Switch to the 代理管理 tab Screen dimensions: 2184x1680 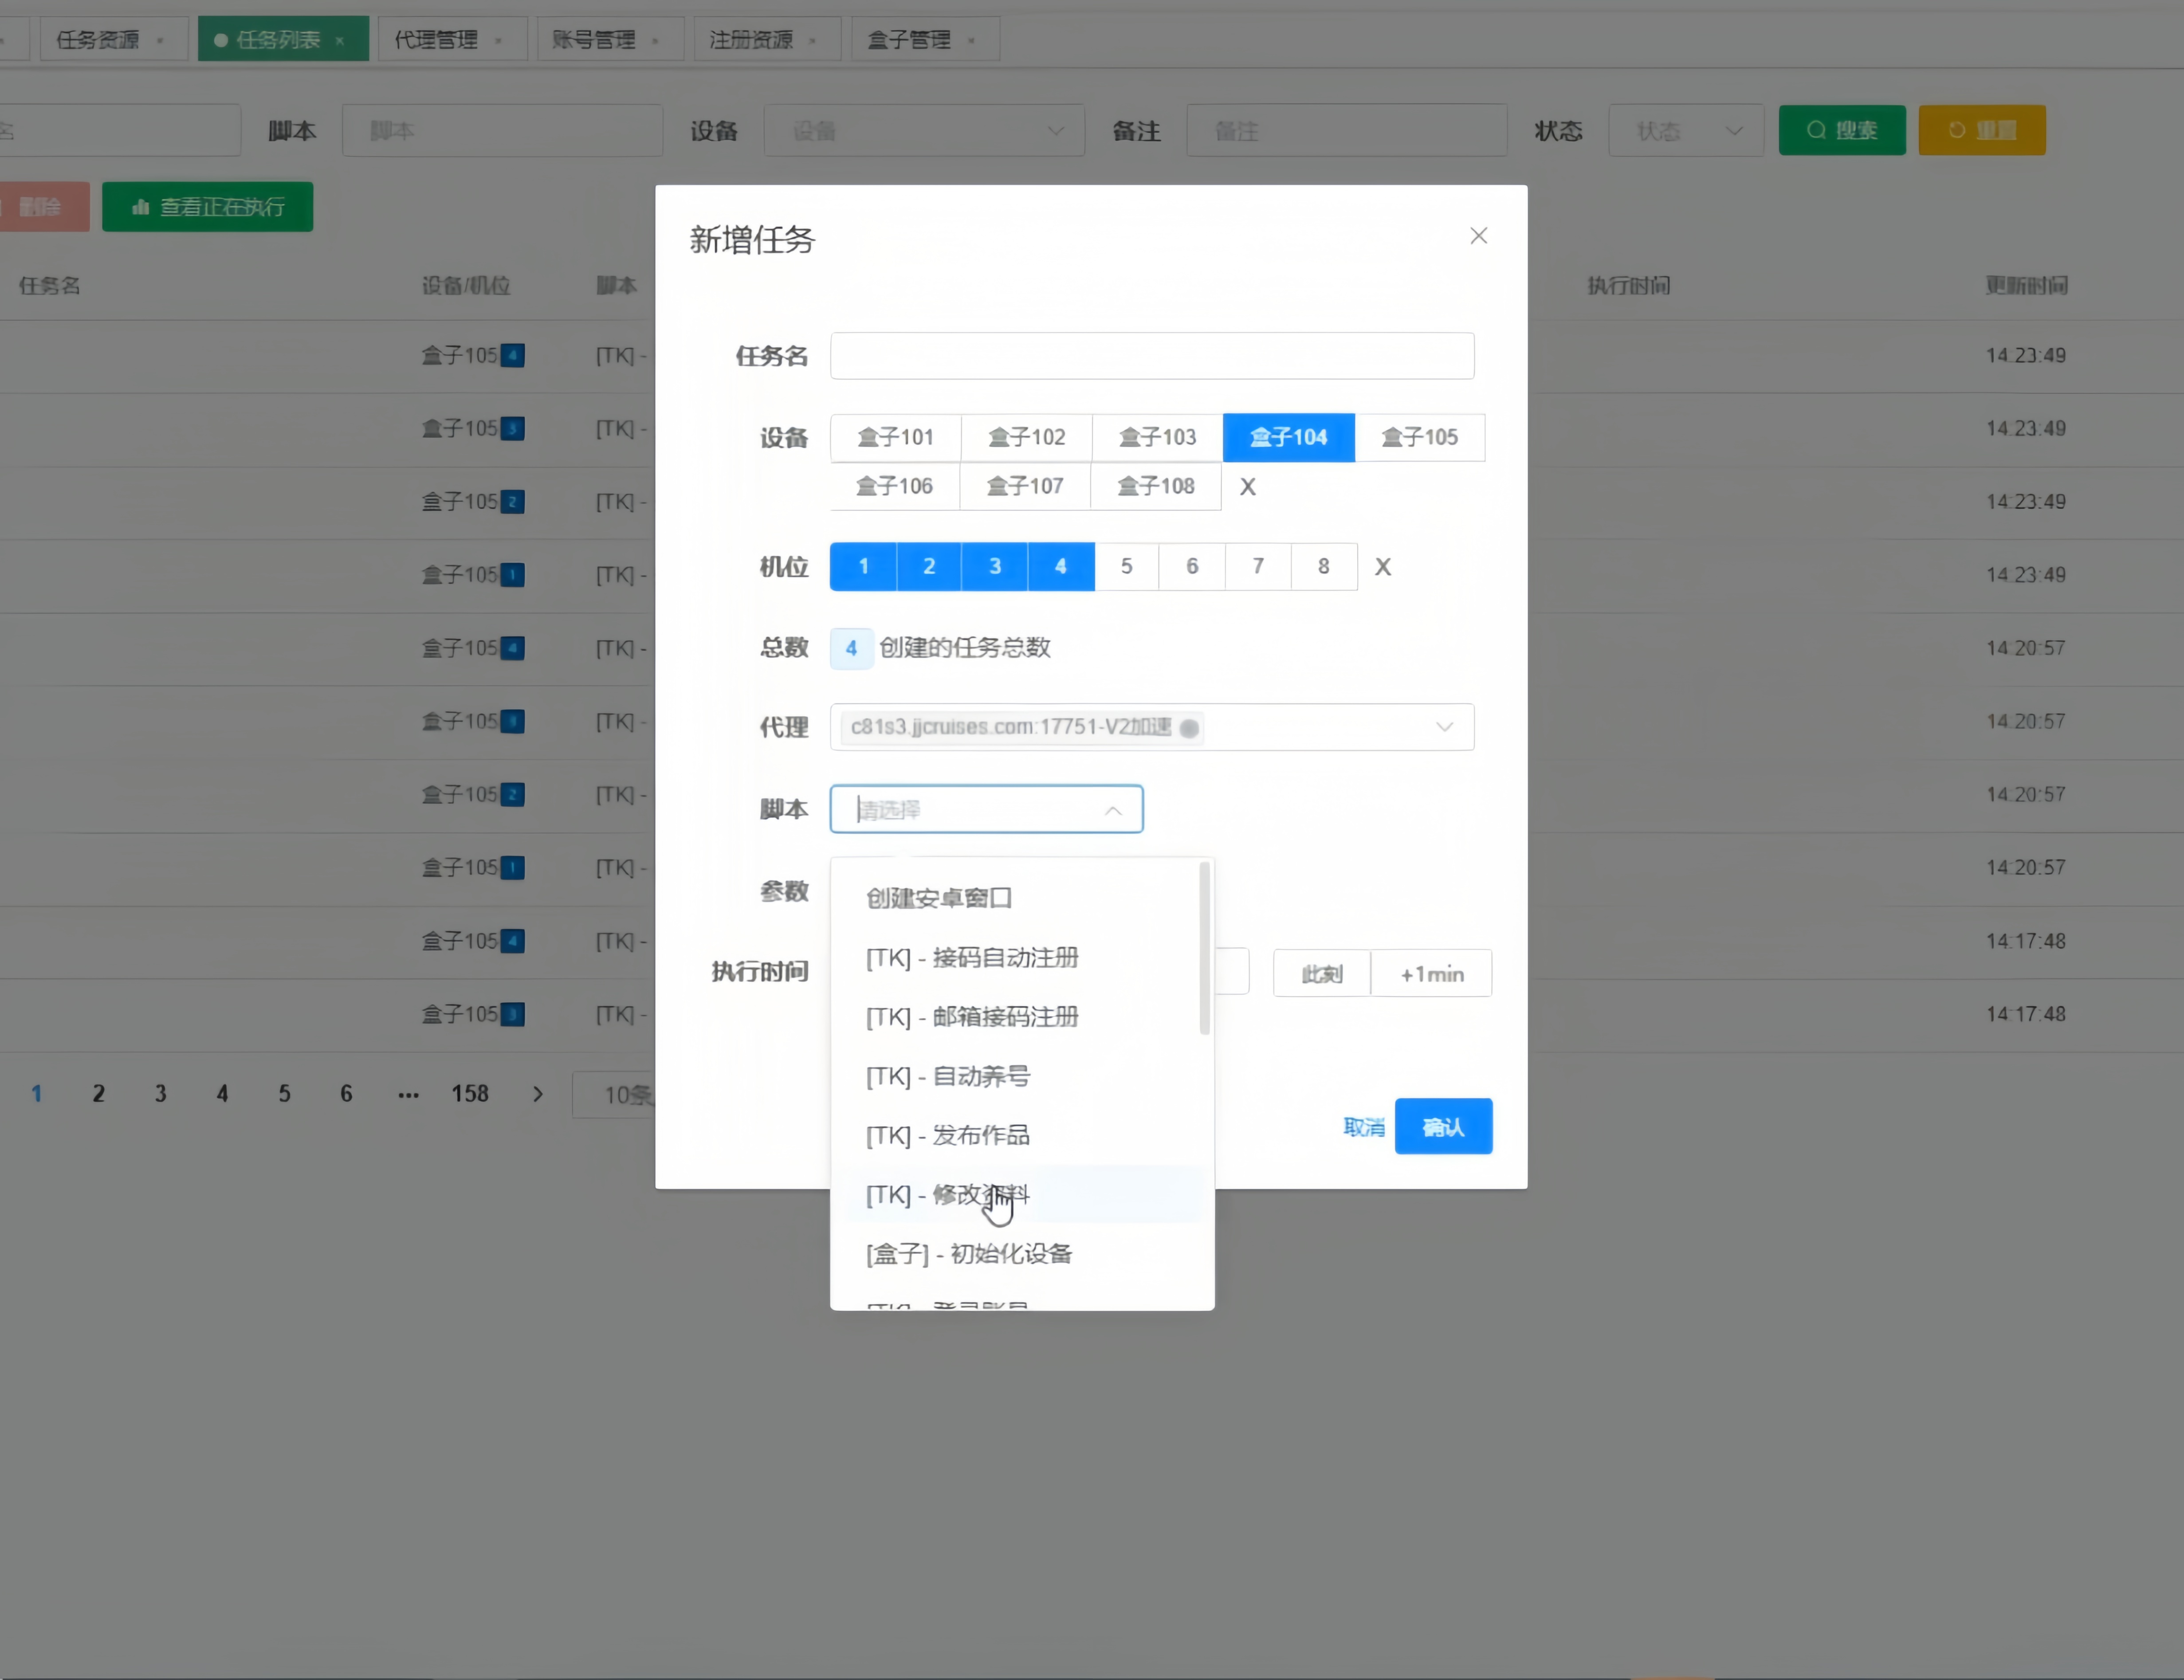(x=436, y=40)
